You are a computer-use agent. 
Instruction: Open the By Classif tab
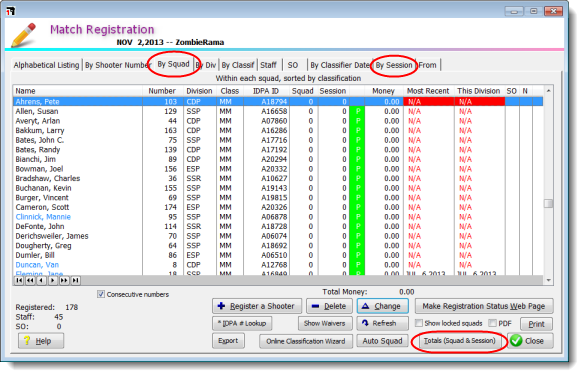[238, 65]
